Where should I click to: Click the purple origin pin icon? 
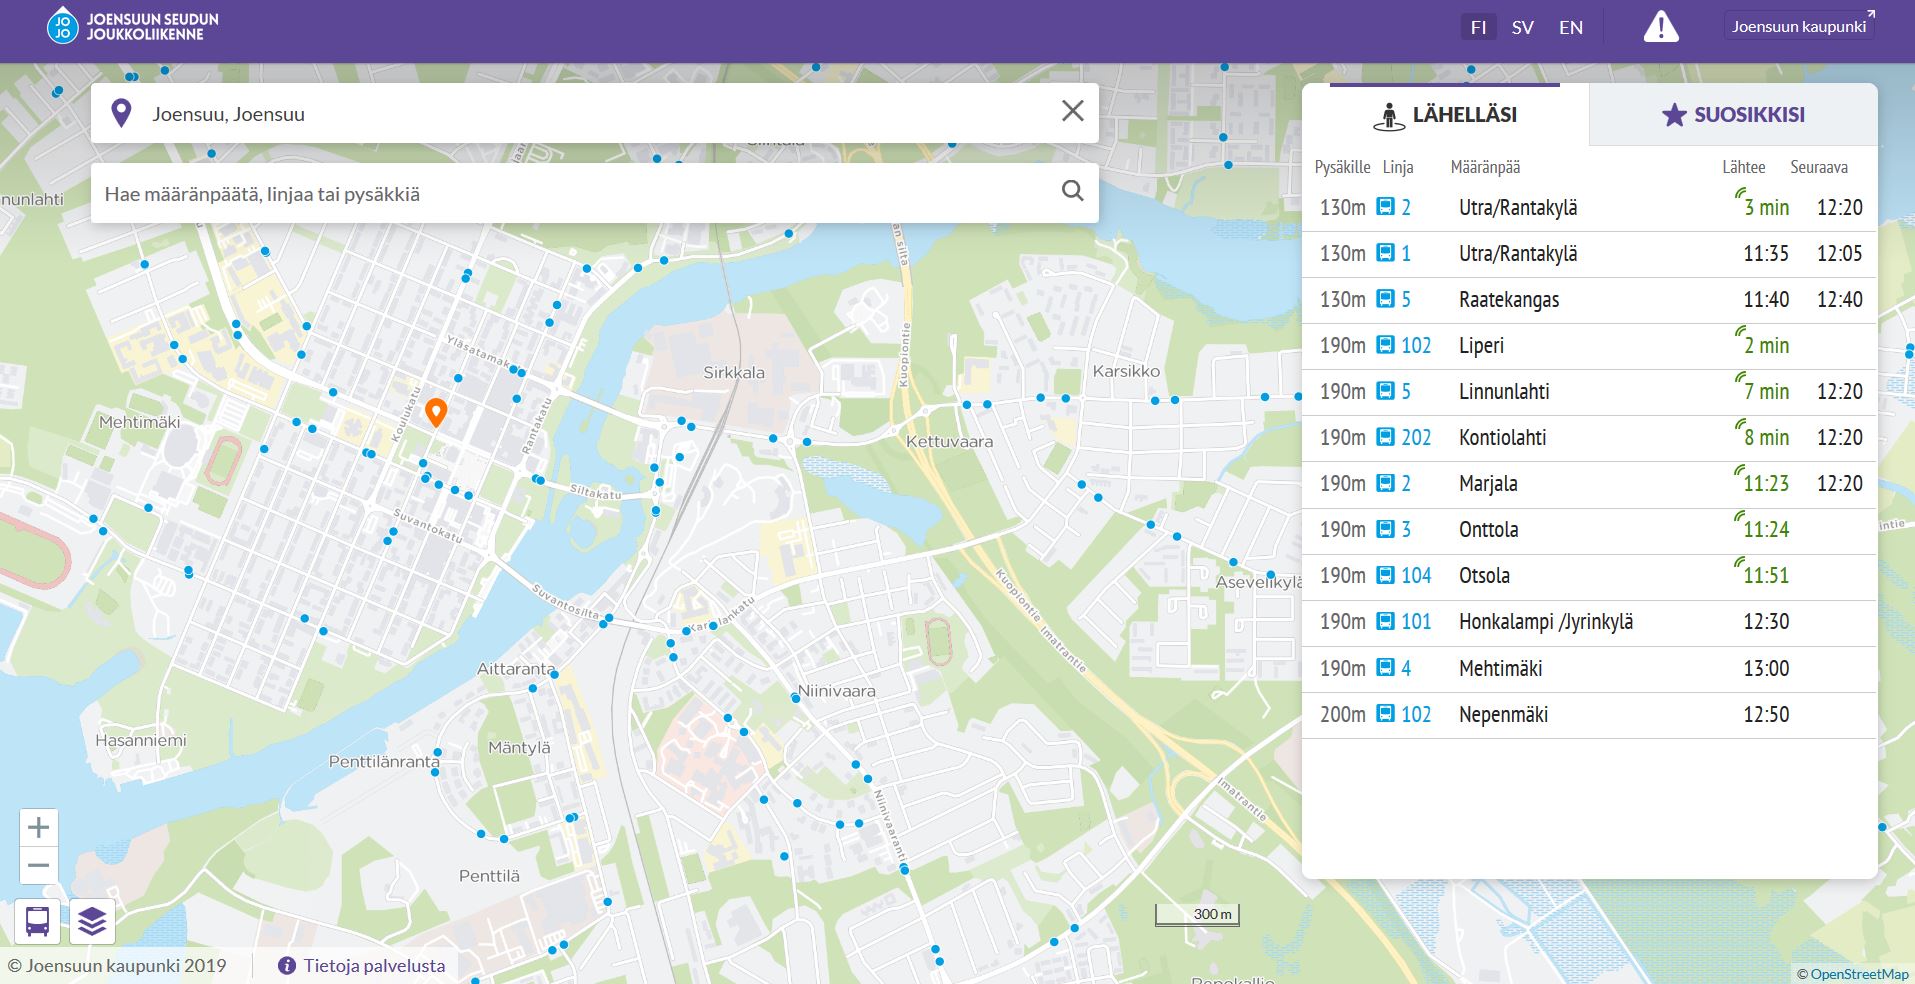(121, 113)
